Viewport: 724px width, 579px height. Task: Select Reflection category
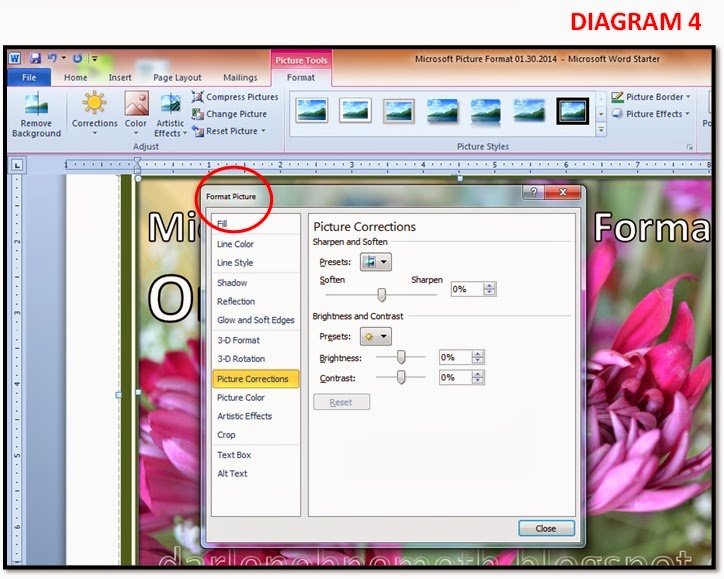255,302
